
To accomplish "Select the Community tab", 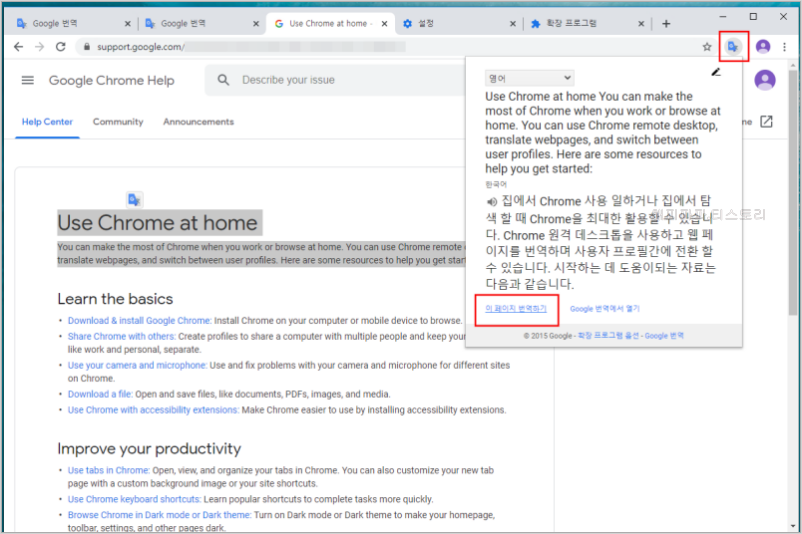I will pyautogui.click(x=118, y=122).
